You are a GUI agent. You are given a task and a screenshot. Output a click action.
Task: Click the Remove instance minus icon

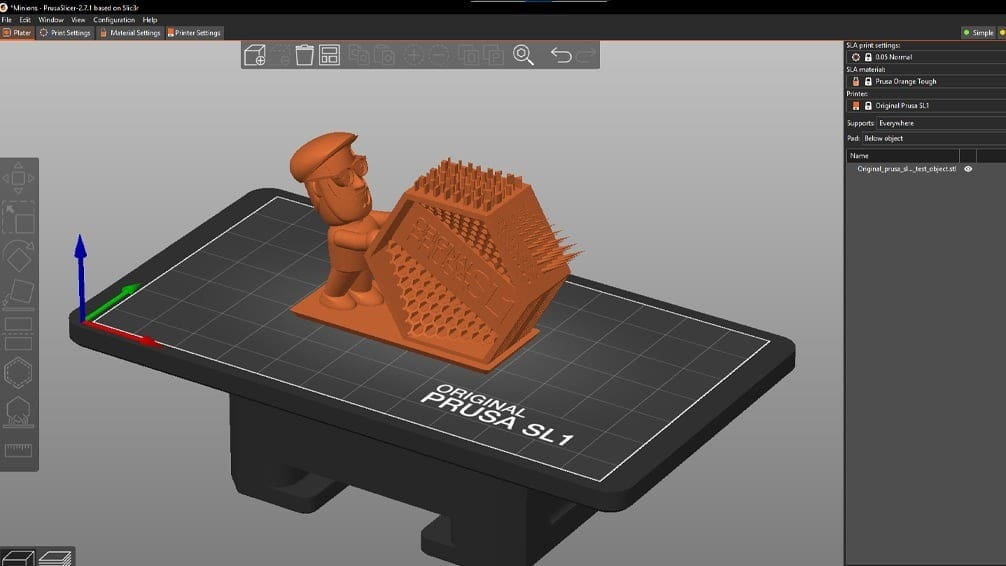pos(439,55)
